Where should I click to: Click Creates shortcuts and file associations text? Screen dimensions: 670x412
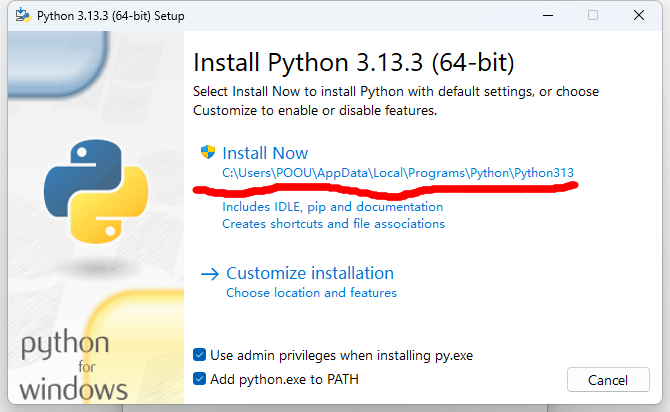tap(333, 224)
